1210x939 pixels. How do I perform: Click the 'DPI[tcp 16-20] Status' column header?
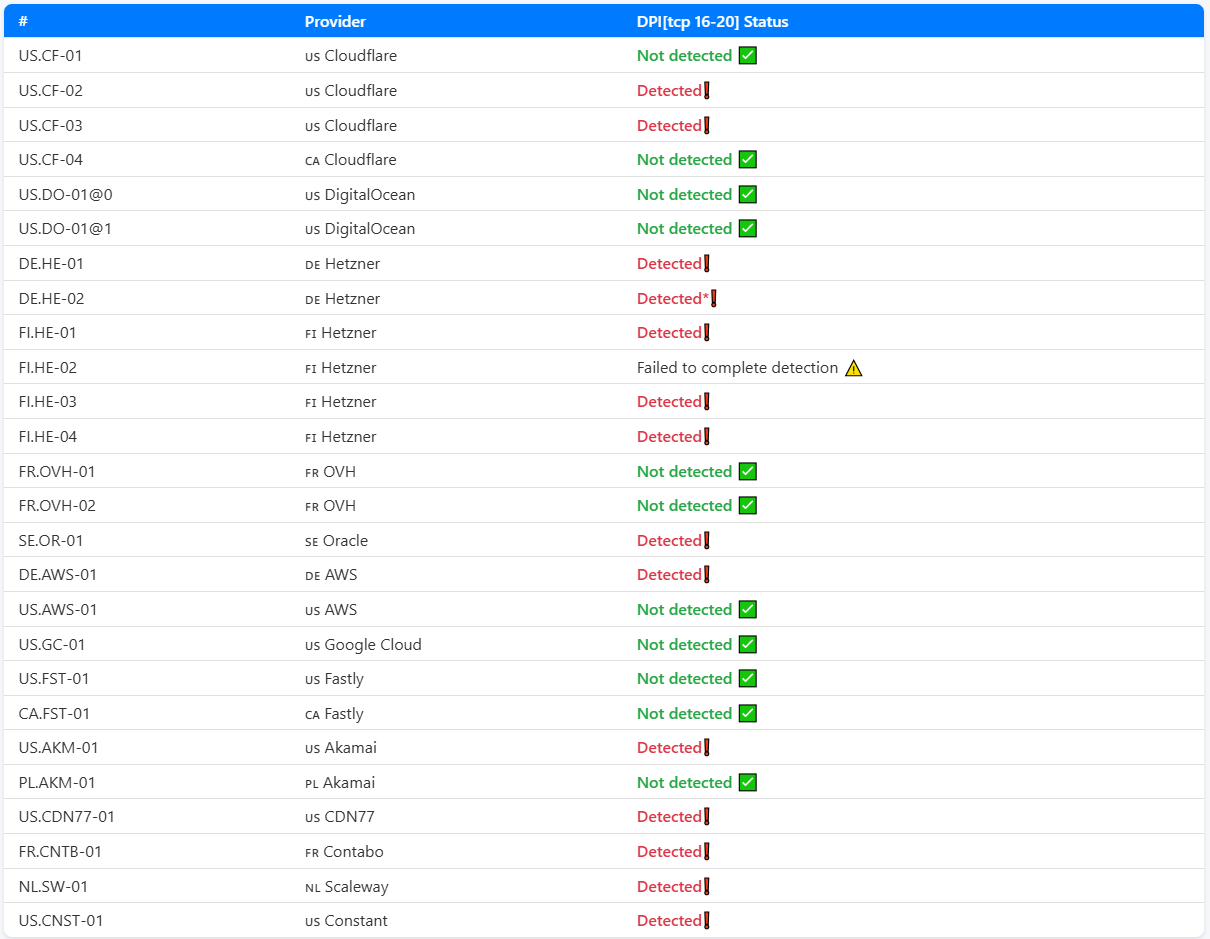tap(713, 22)
